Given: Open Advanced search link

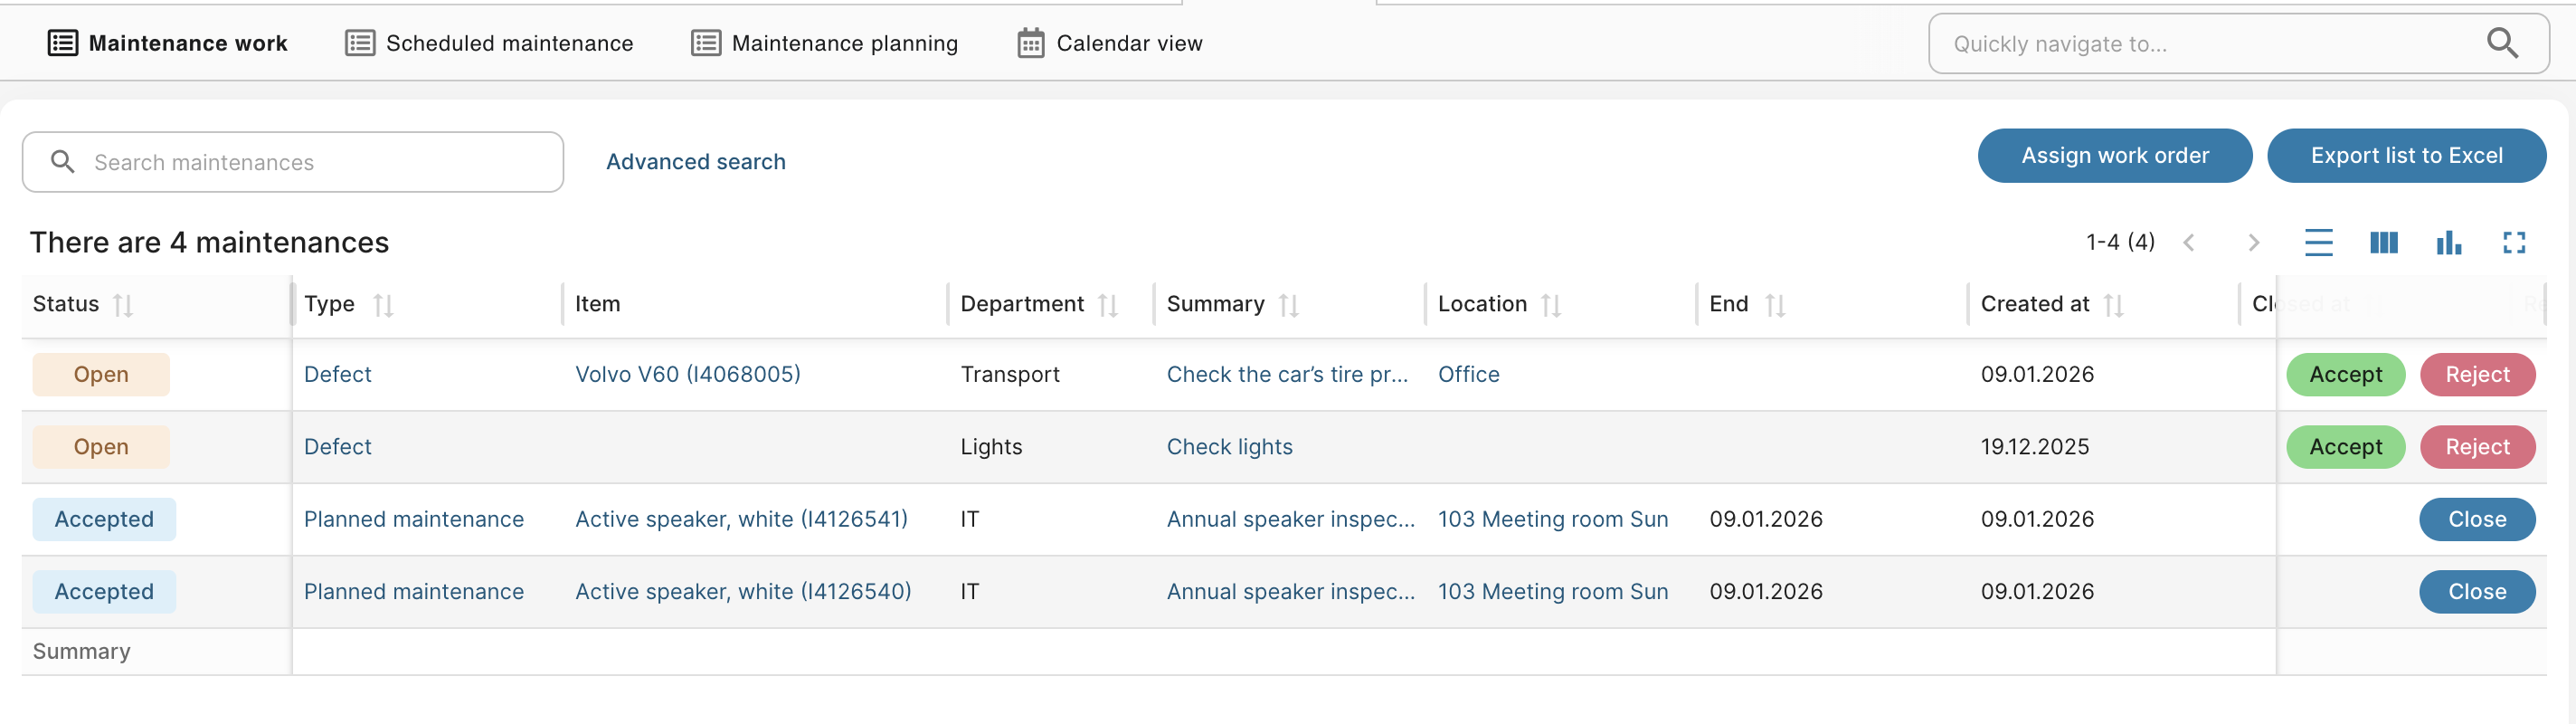Looking at the screenshot, I should tap(696, 162).
